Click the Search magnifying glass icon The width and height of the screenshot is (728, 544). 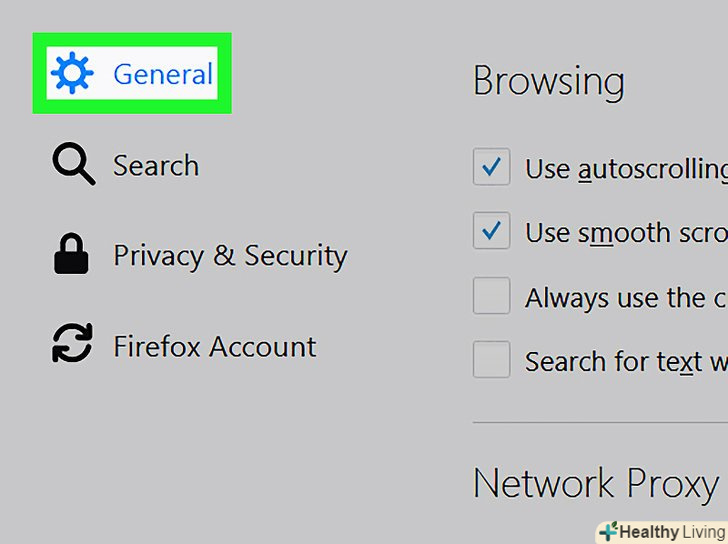(73, 165)
